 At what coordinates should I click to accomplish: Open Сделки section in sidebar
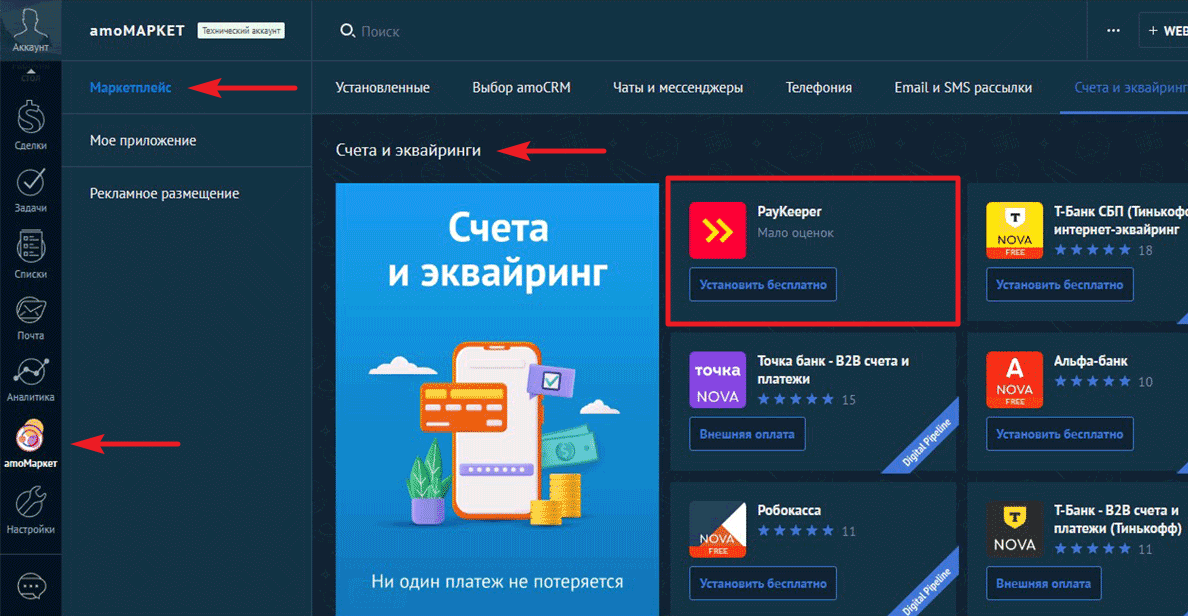tap(31, 126)
